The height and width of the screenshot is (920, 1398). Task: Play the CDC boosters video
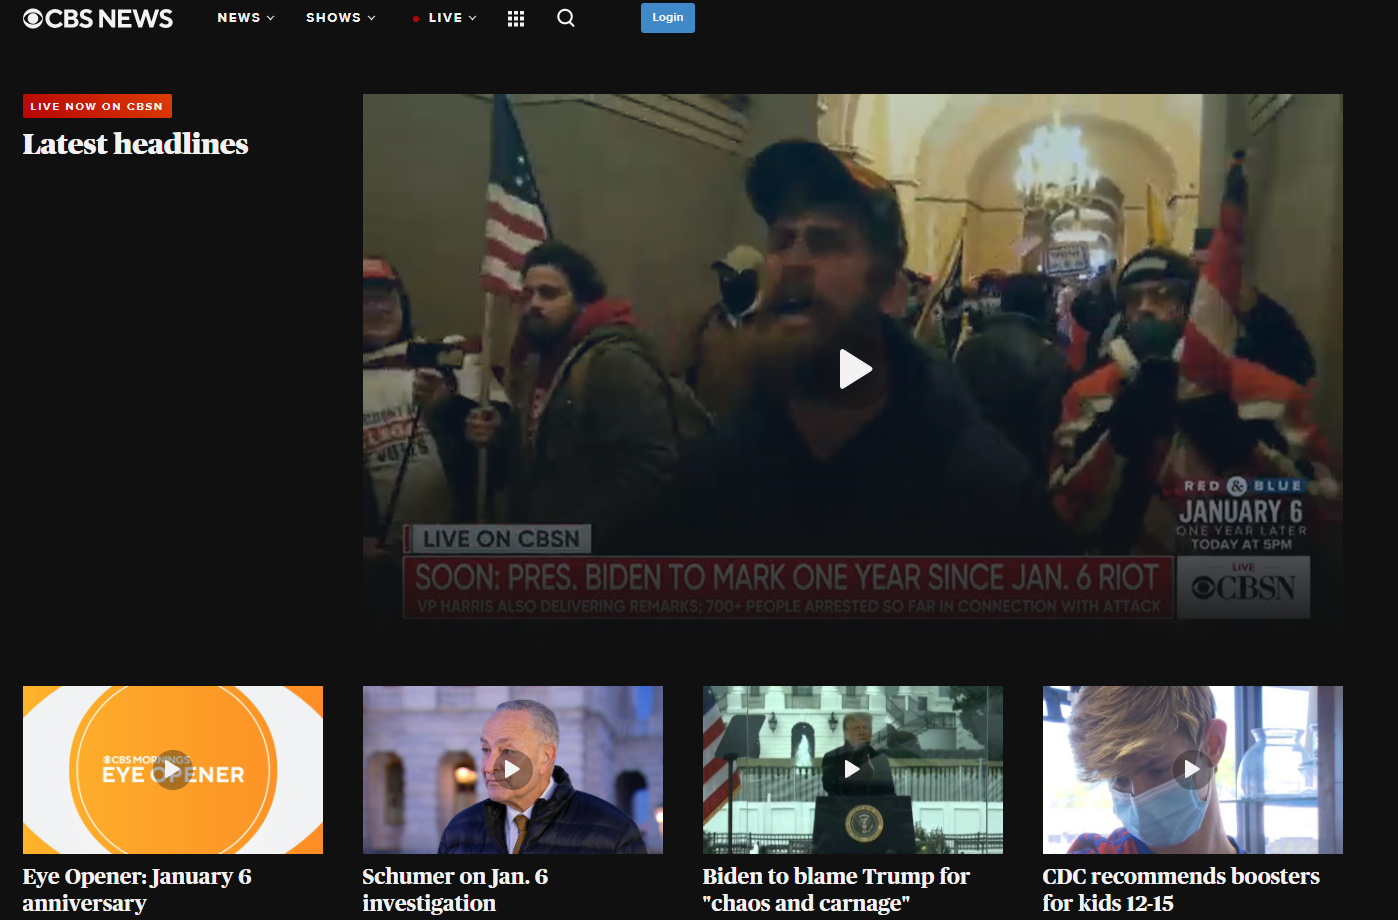pyautogui.click(x=1192, y=769)
